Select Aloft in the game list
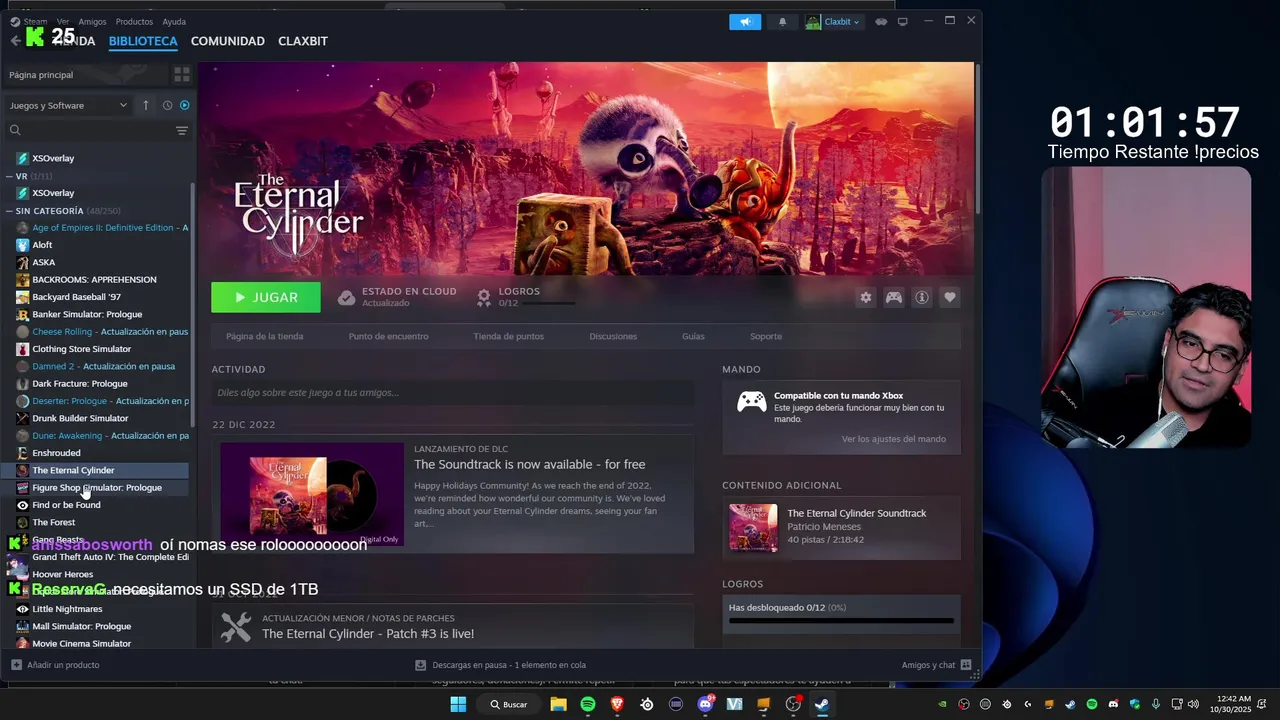Image resolution: width=1280 pixels, height=720 pixels. click(42, 245)
